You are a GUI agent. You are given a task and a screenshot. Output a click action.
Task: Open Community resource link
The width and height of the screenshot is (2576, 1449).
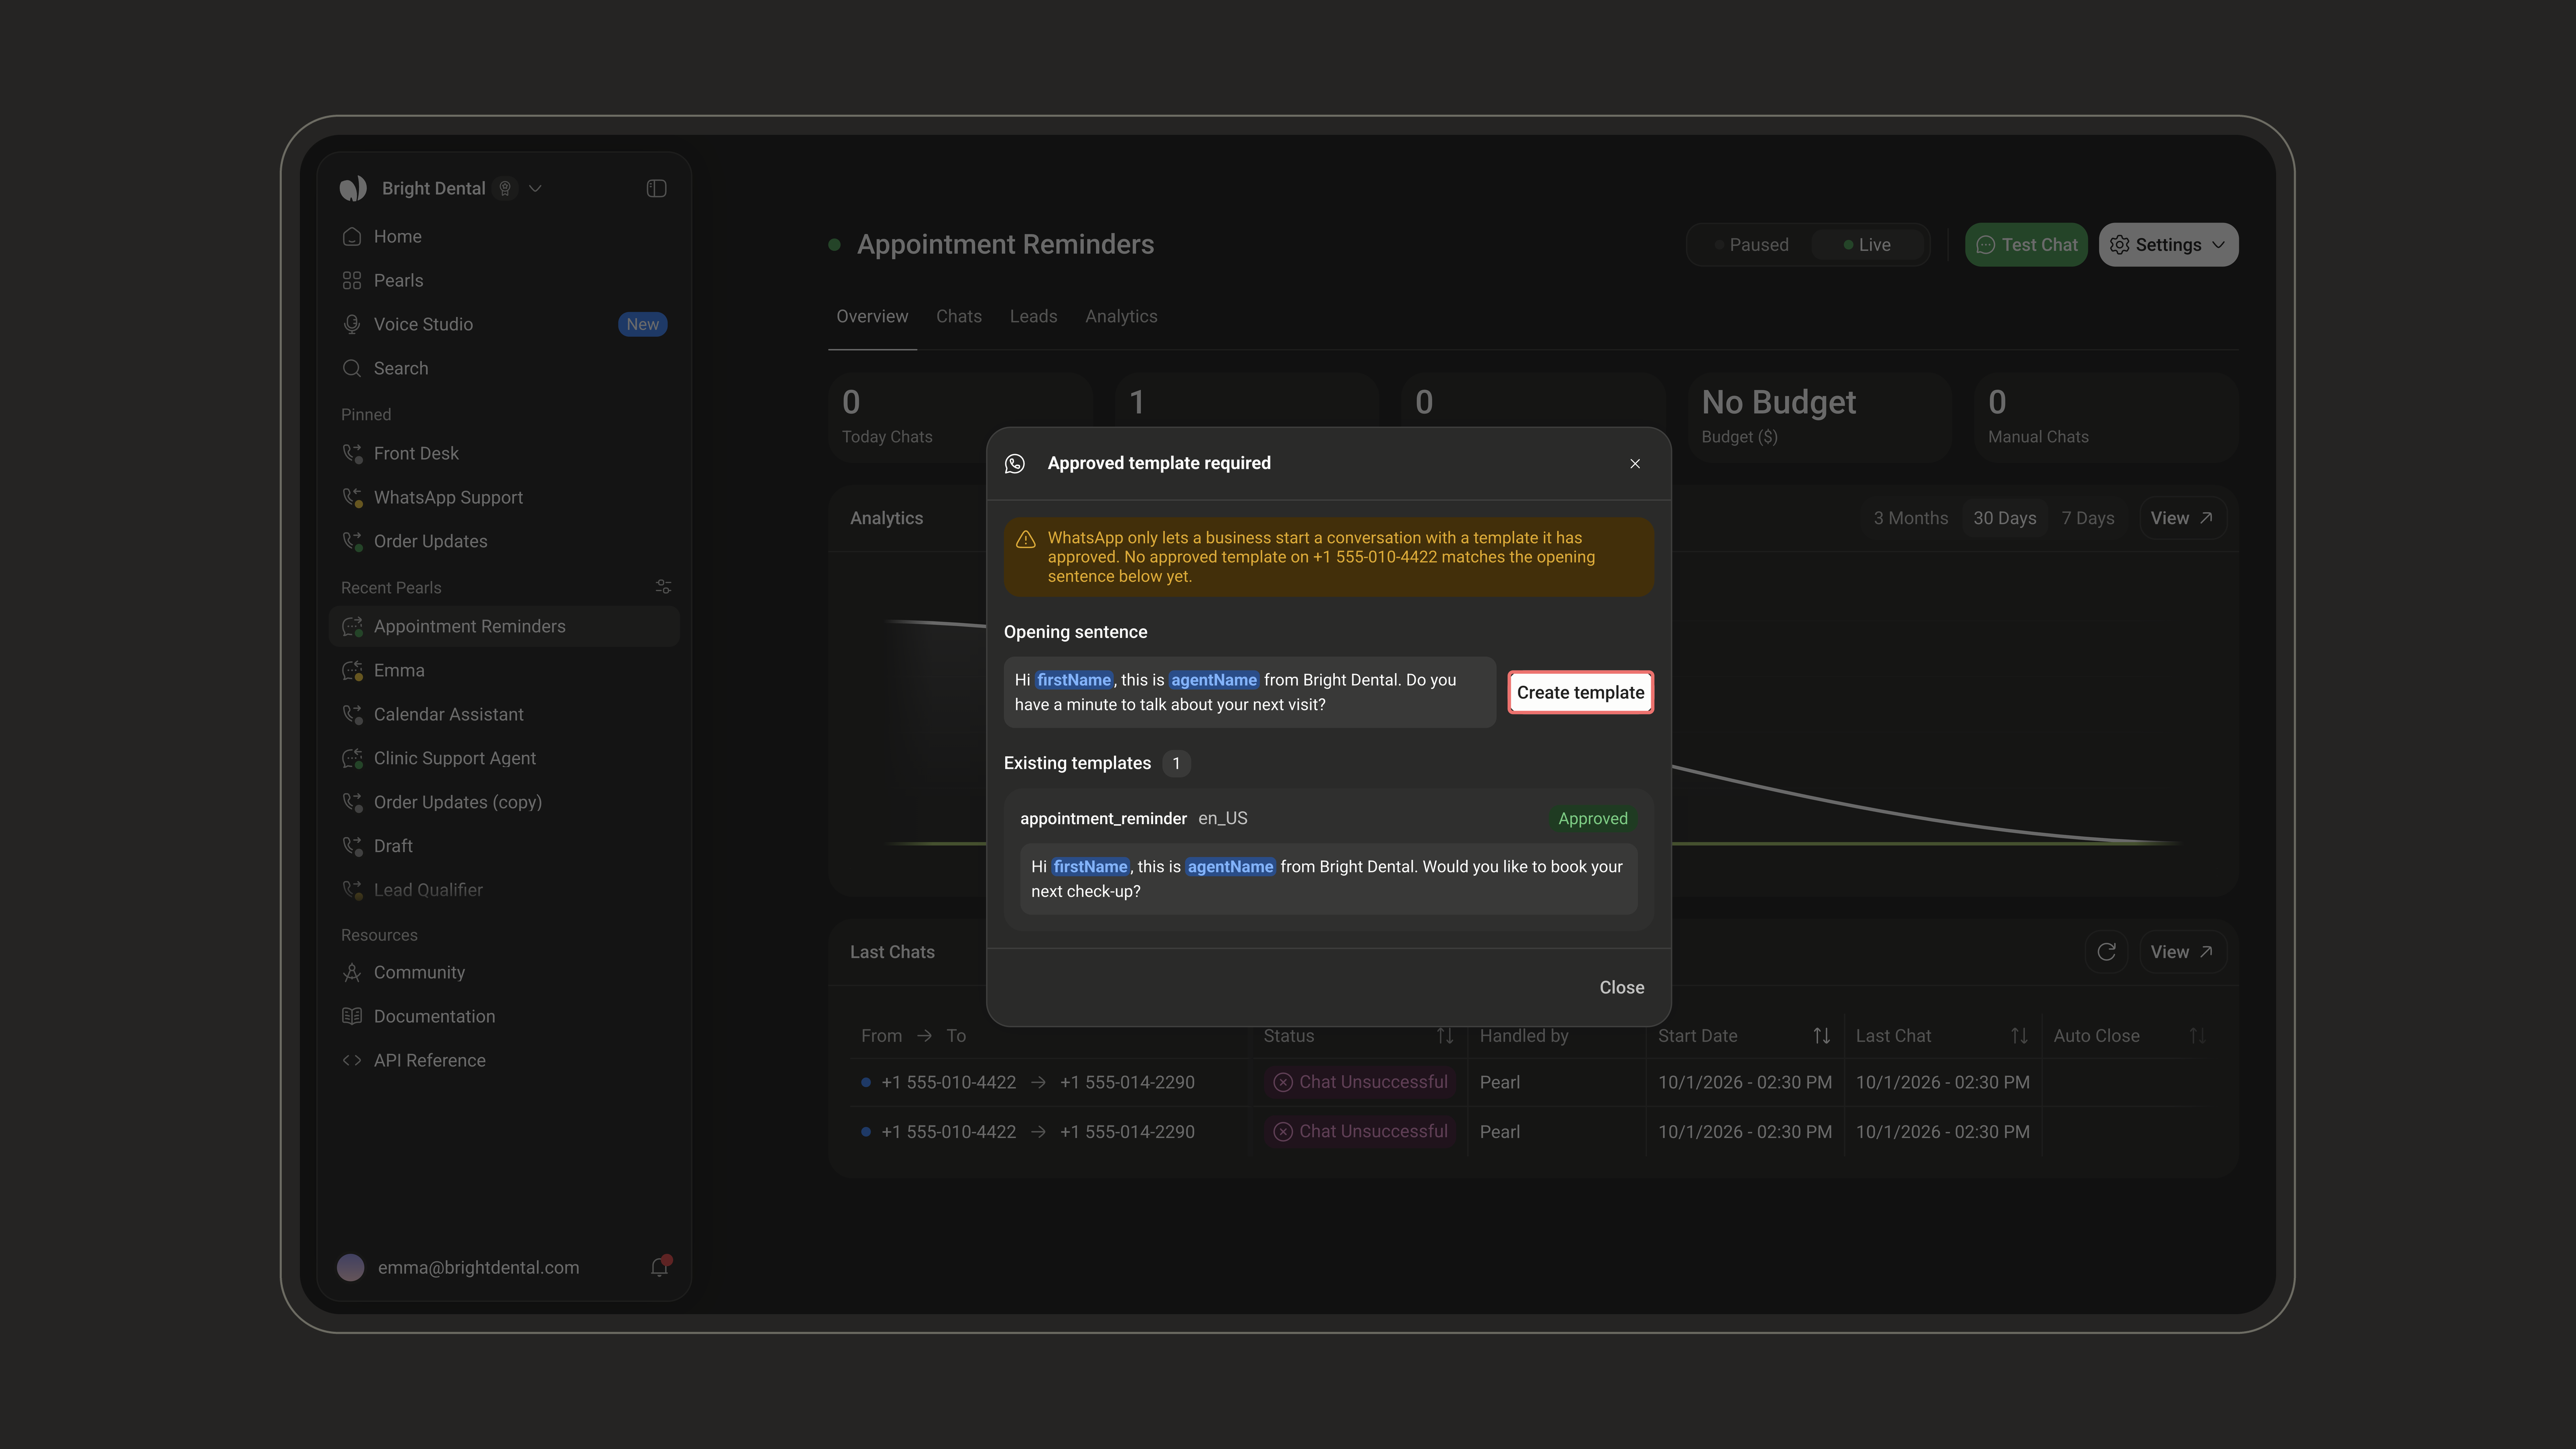(504, 972)
